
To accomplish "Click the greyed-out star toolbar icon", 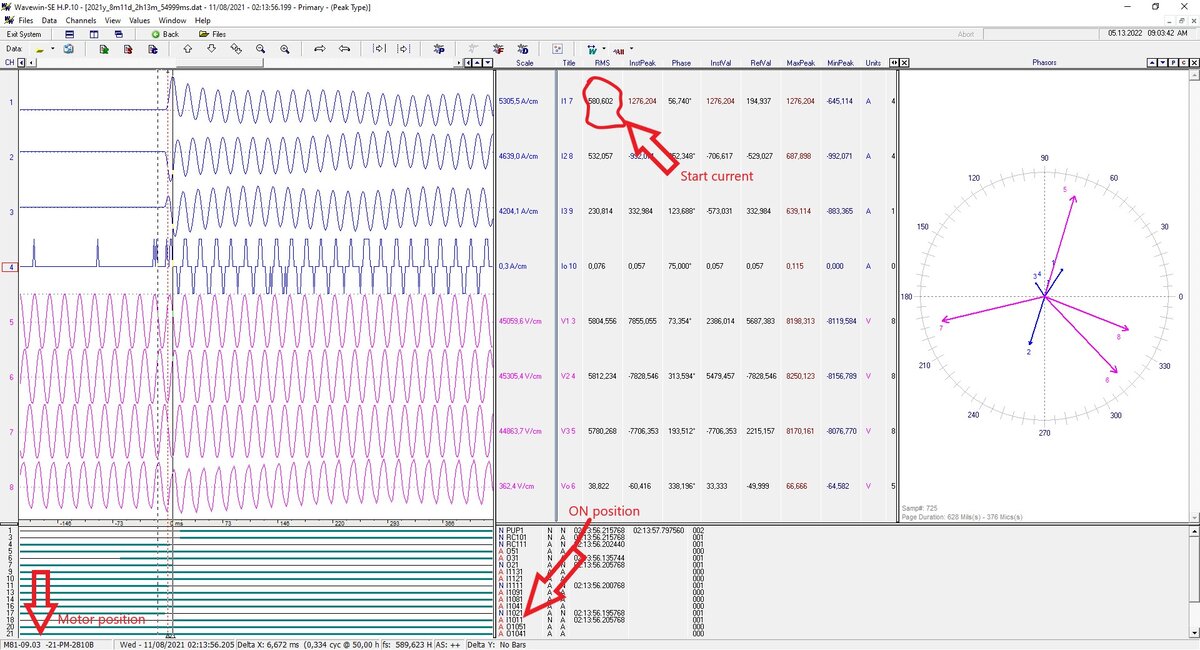I will coord(471,48).
